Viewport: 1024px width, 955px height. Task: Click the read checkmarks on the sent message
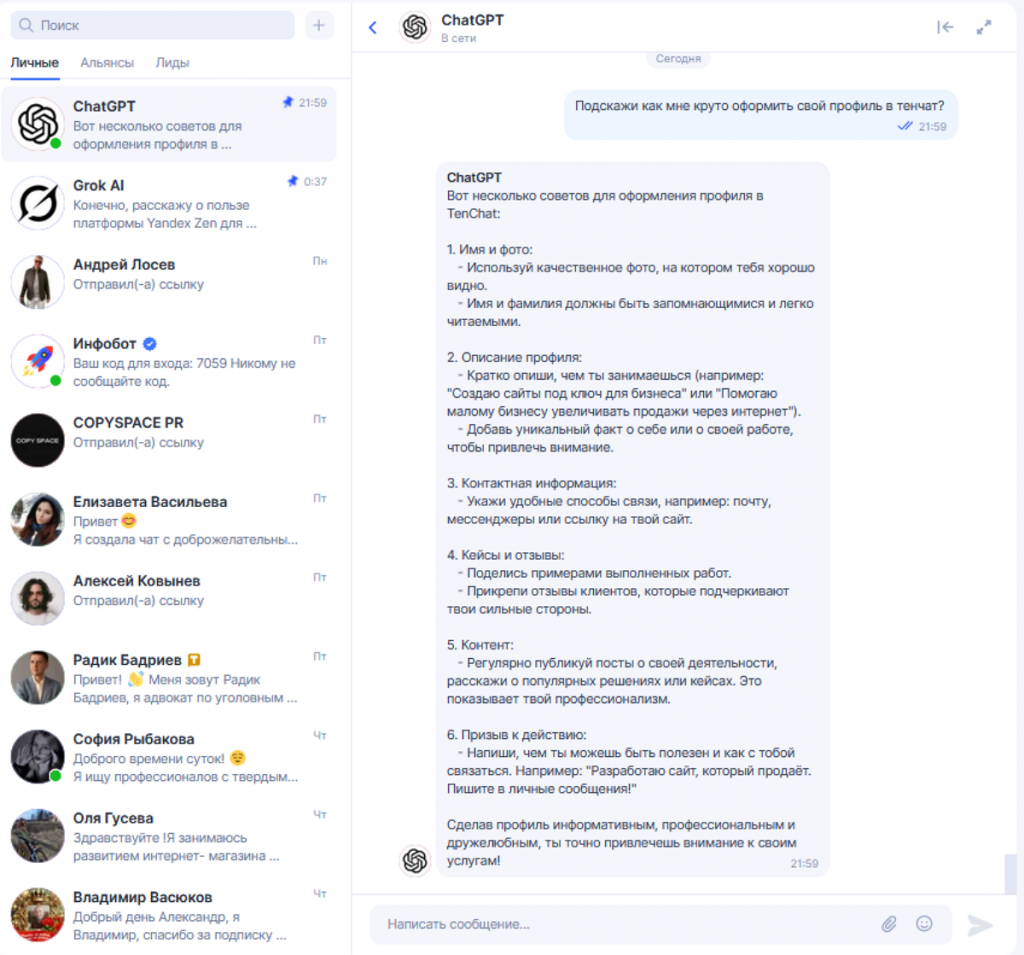904,126
